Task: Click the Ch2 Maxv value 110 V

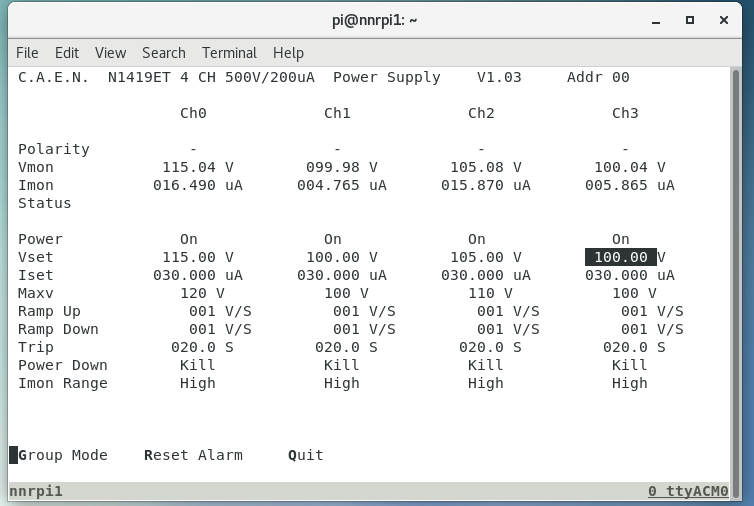Action: pos(490,293)
